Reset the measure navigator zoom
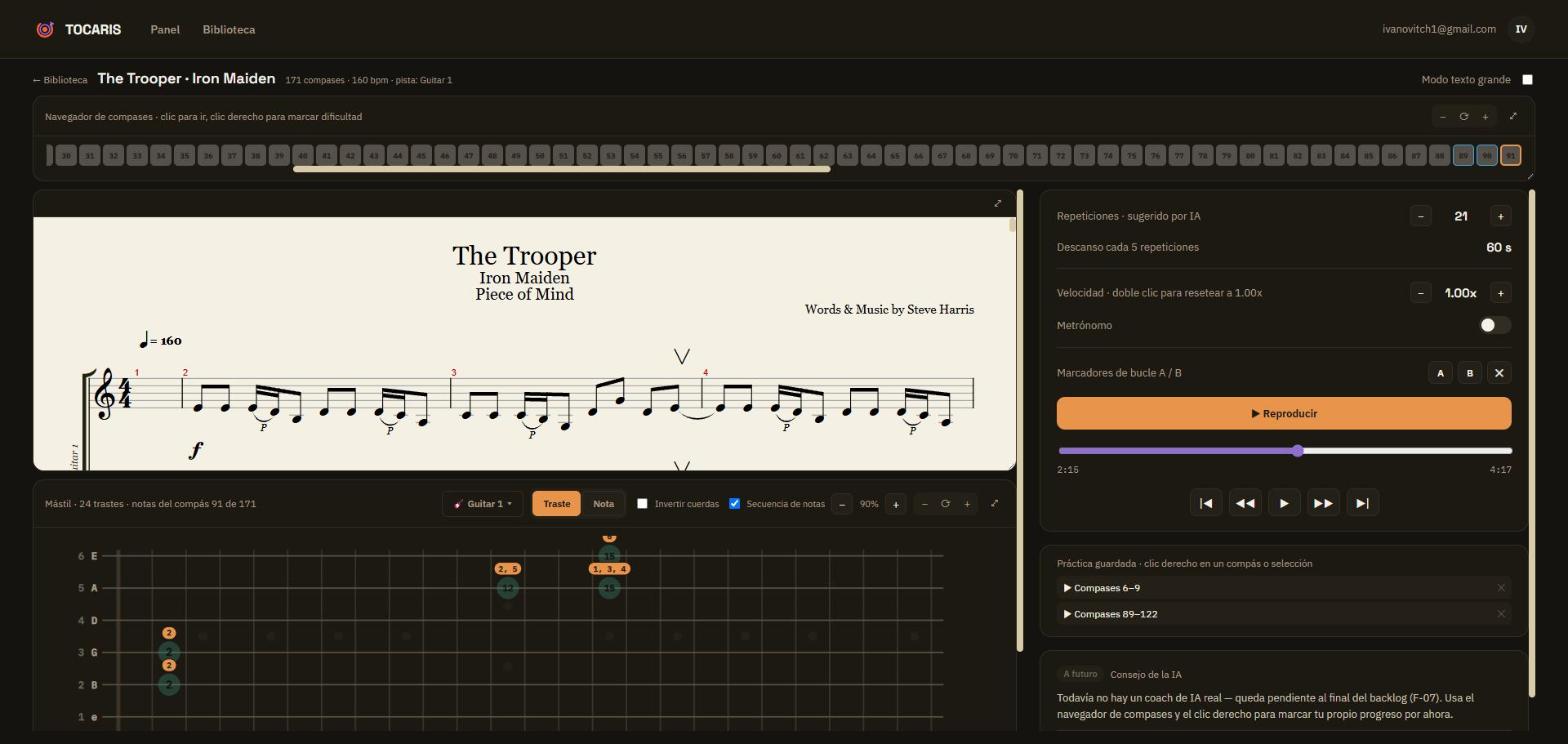This screenshot has width=1568, height=744. pyautogui.click(x=1464, y=117)
